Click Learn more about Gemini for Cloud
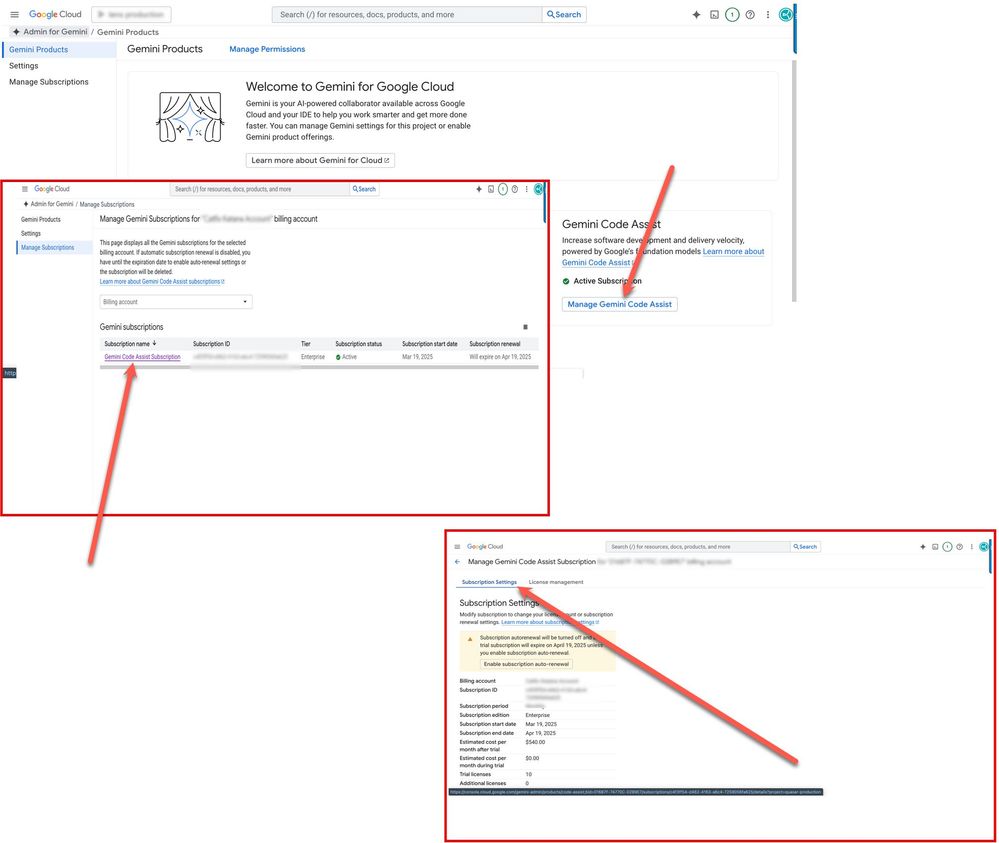 coord(320,161)
